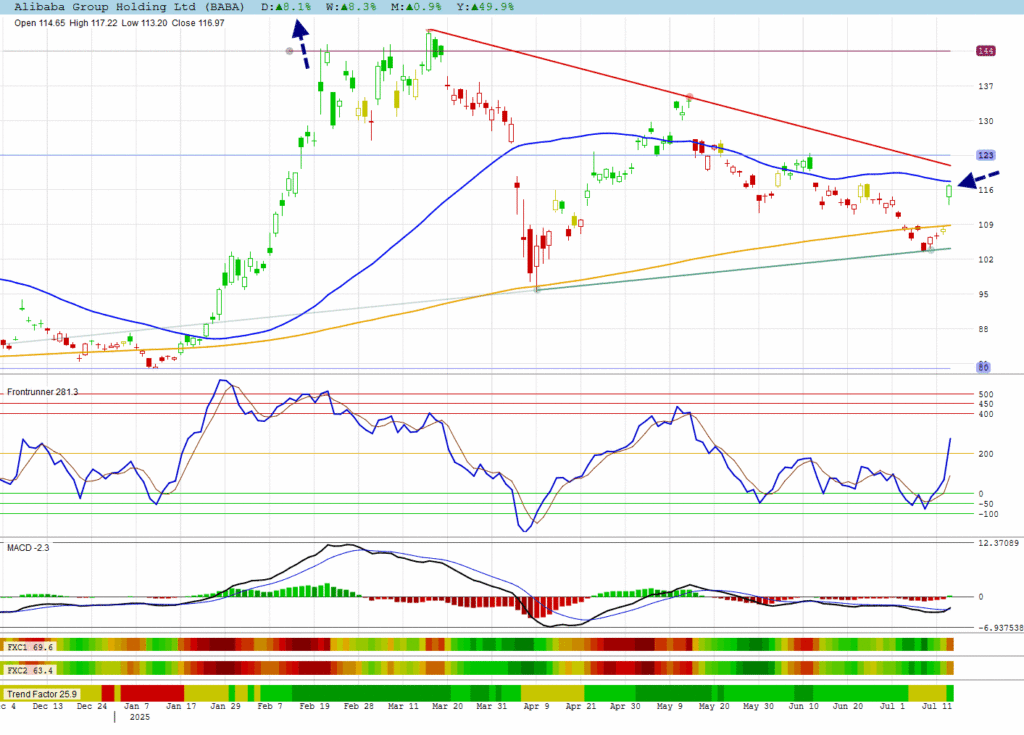Image resolution: width=1024 pixels, height=735 pixels.
Task: Click the 130 price axis label
Action: point(985,121)
